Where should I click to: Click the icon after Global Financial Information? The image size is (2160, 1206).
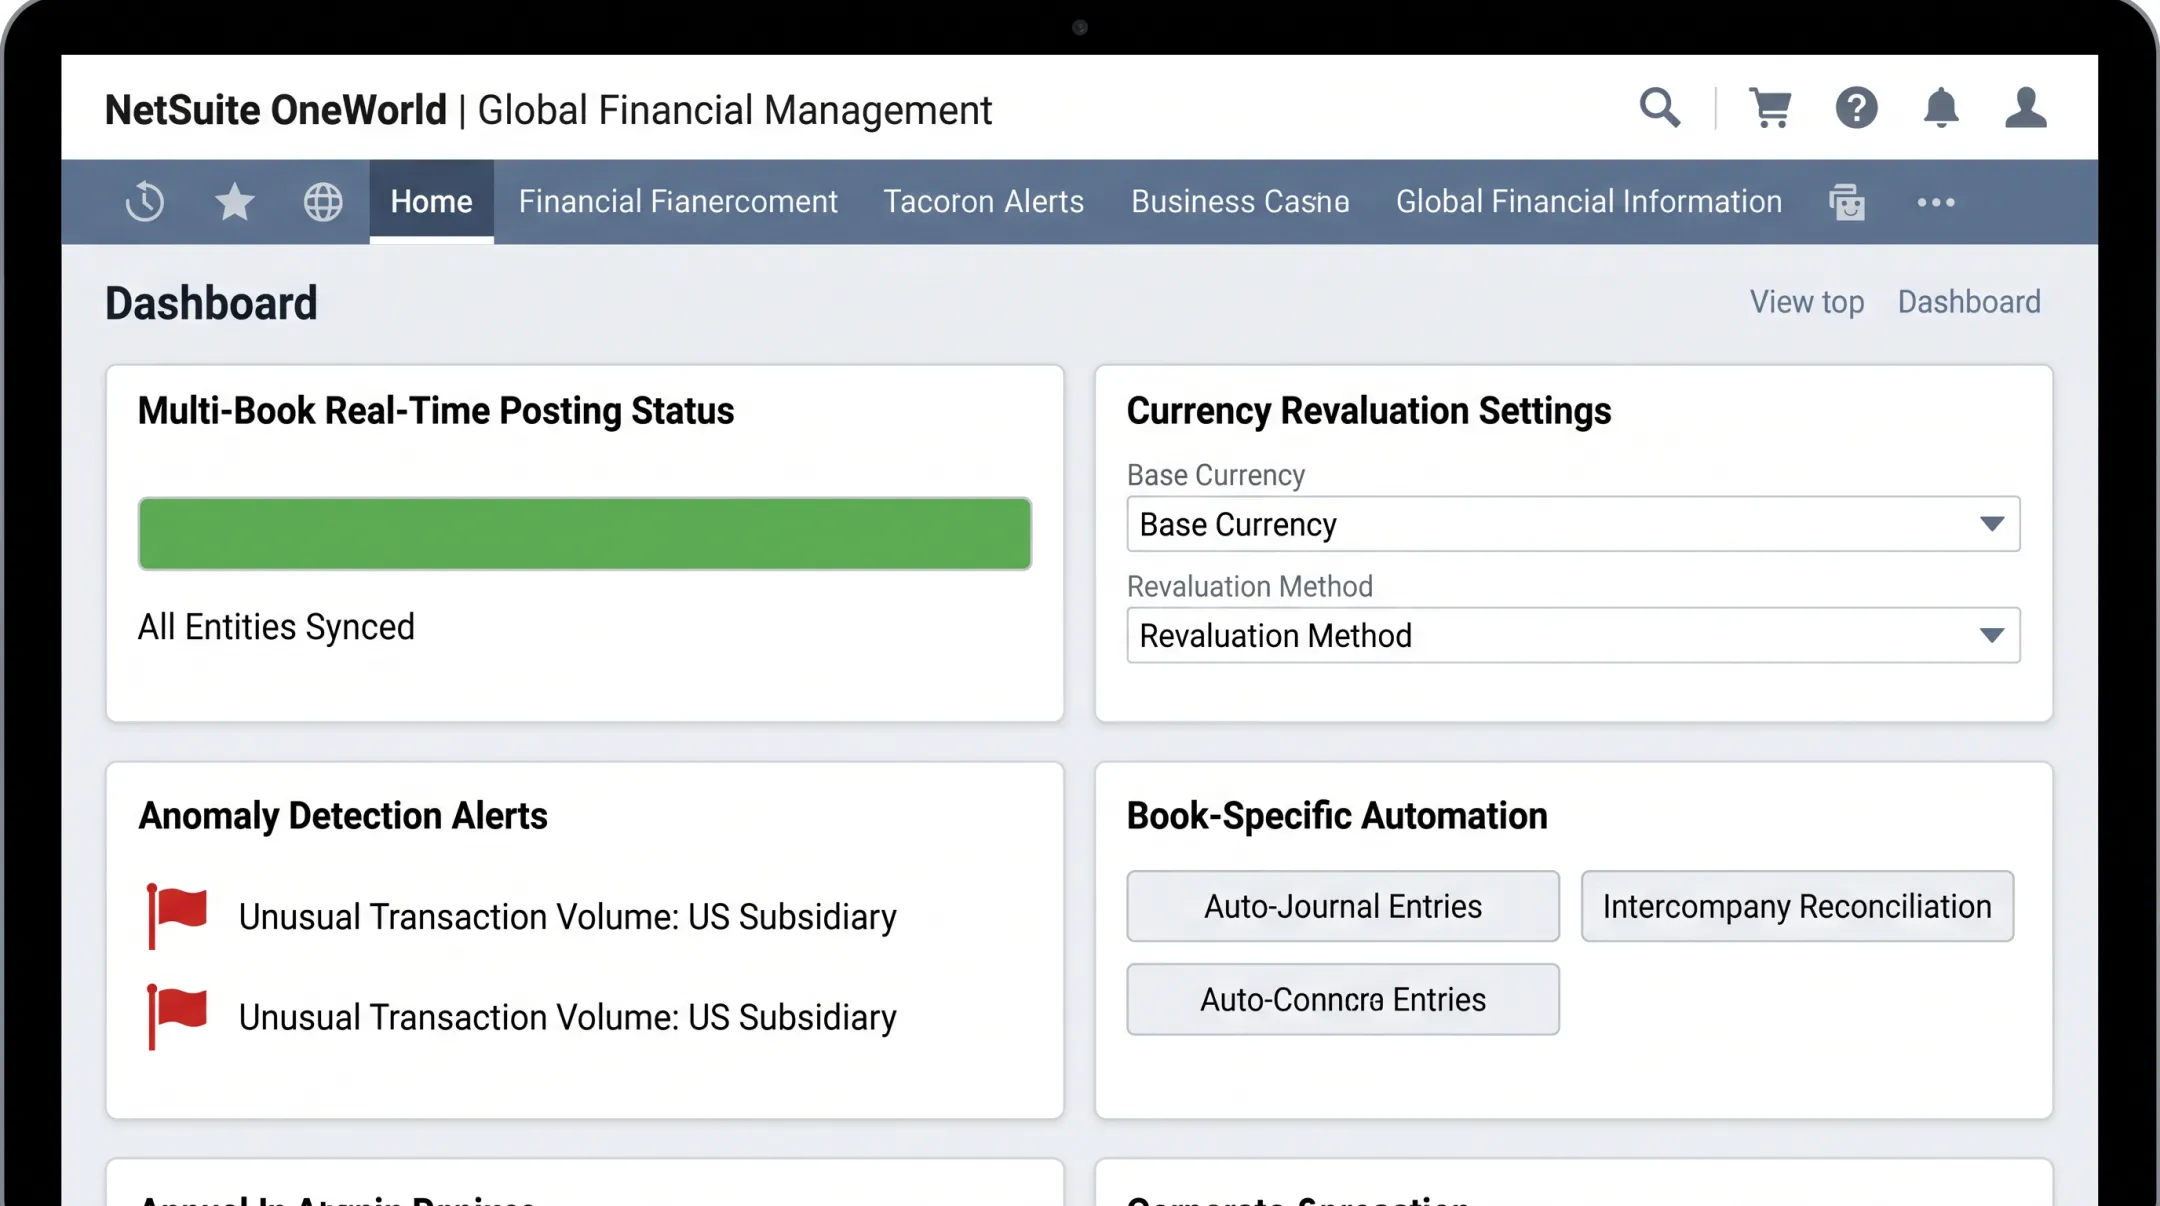click(x=1847, y=202)
